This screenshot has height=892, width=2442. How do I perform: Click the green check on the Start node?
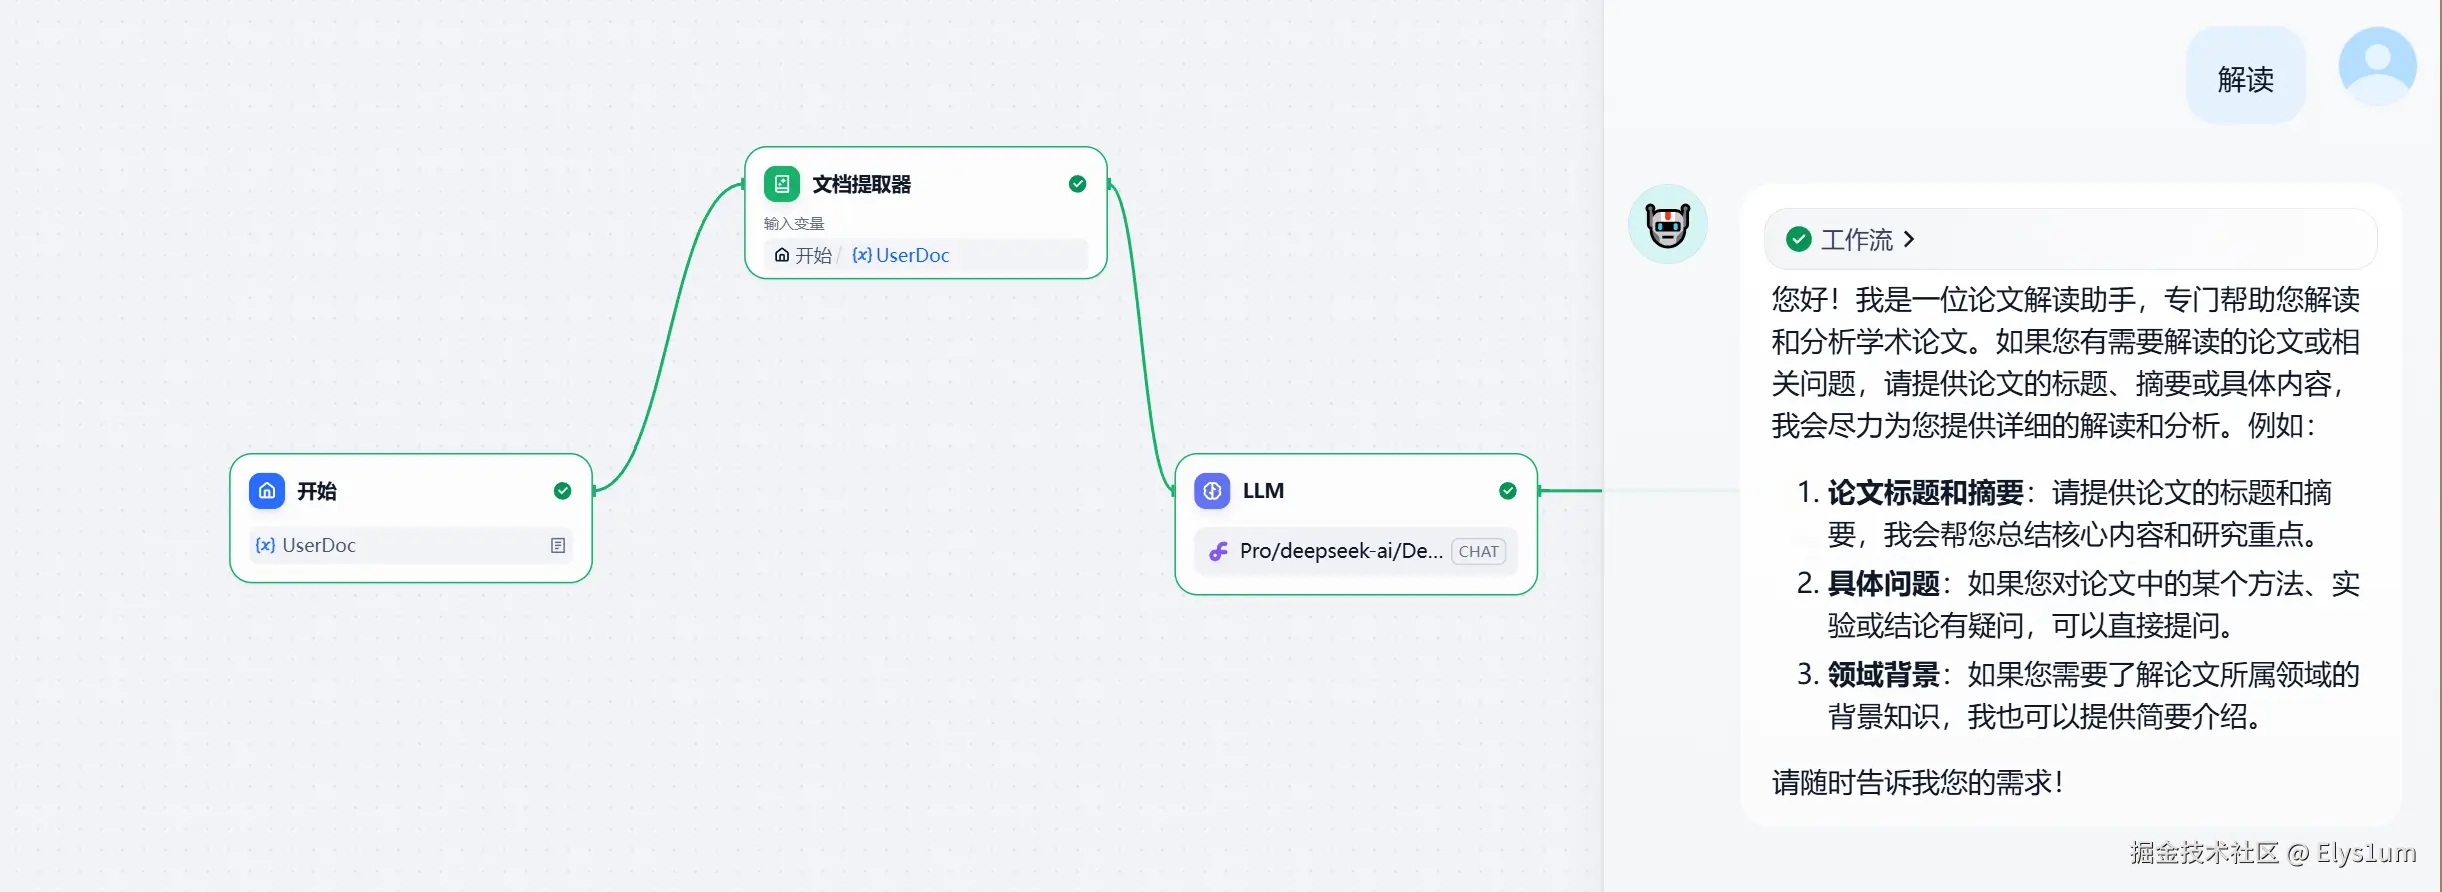coord(562,491)
